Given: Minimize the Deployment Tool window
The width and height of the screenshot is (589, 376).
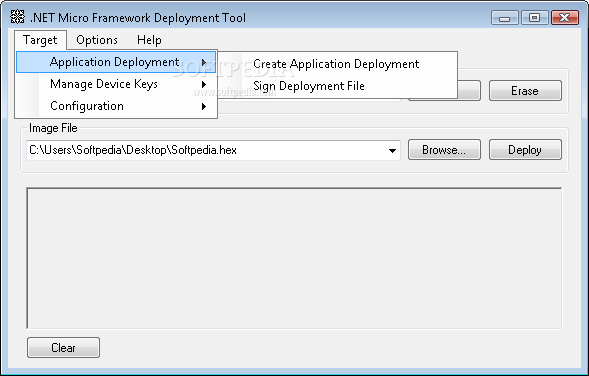Looking at the screenshot, I should [504, 18].
